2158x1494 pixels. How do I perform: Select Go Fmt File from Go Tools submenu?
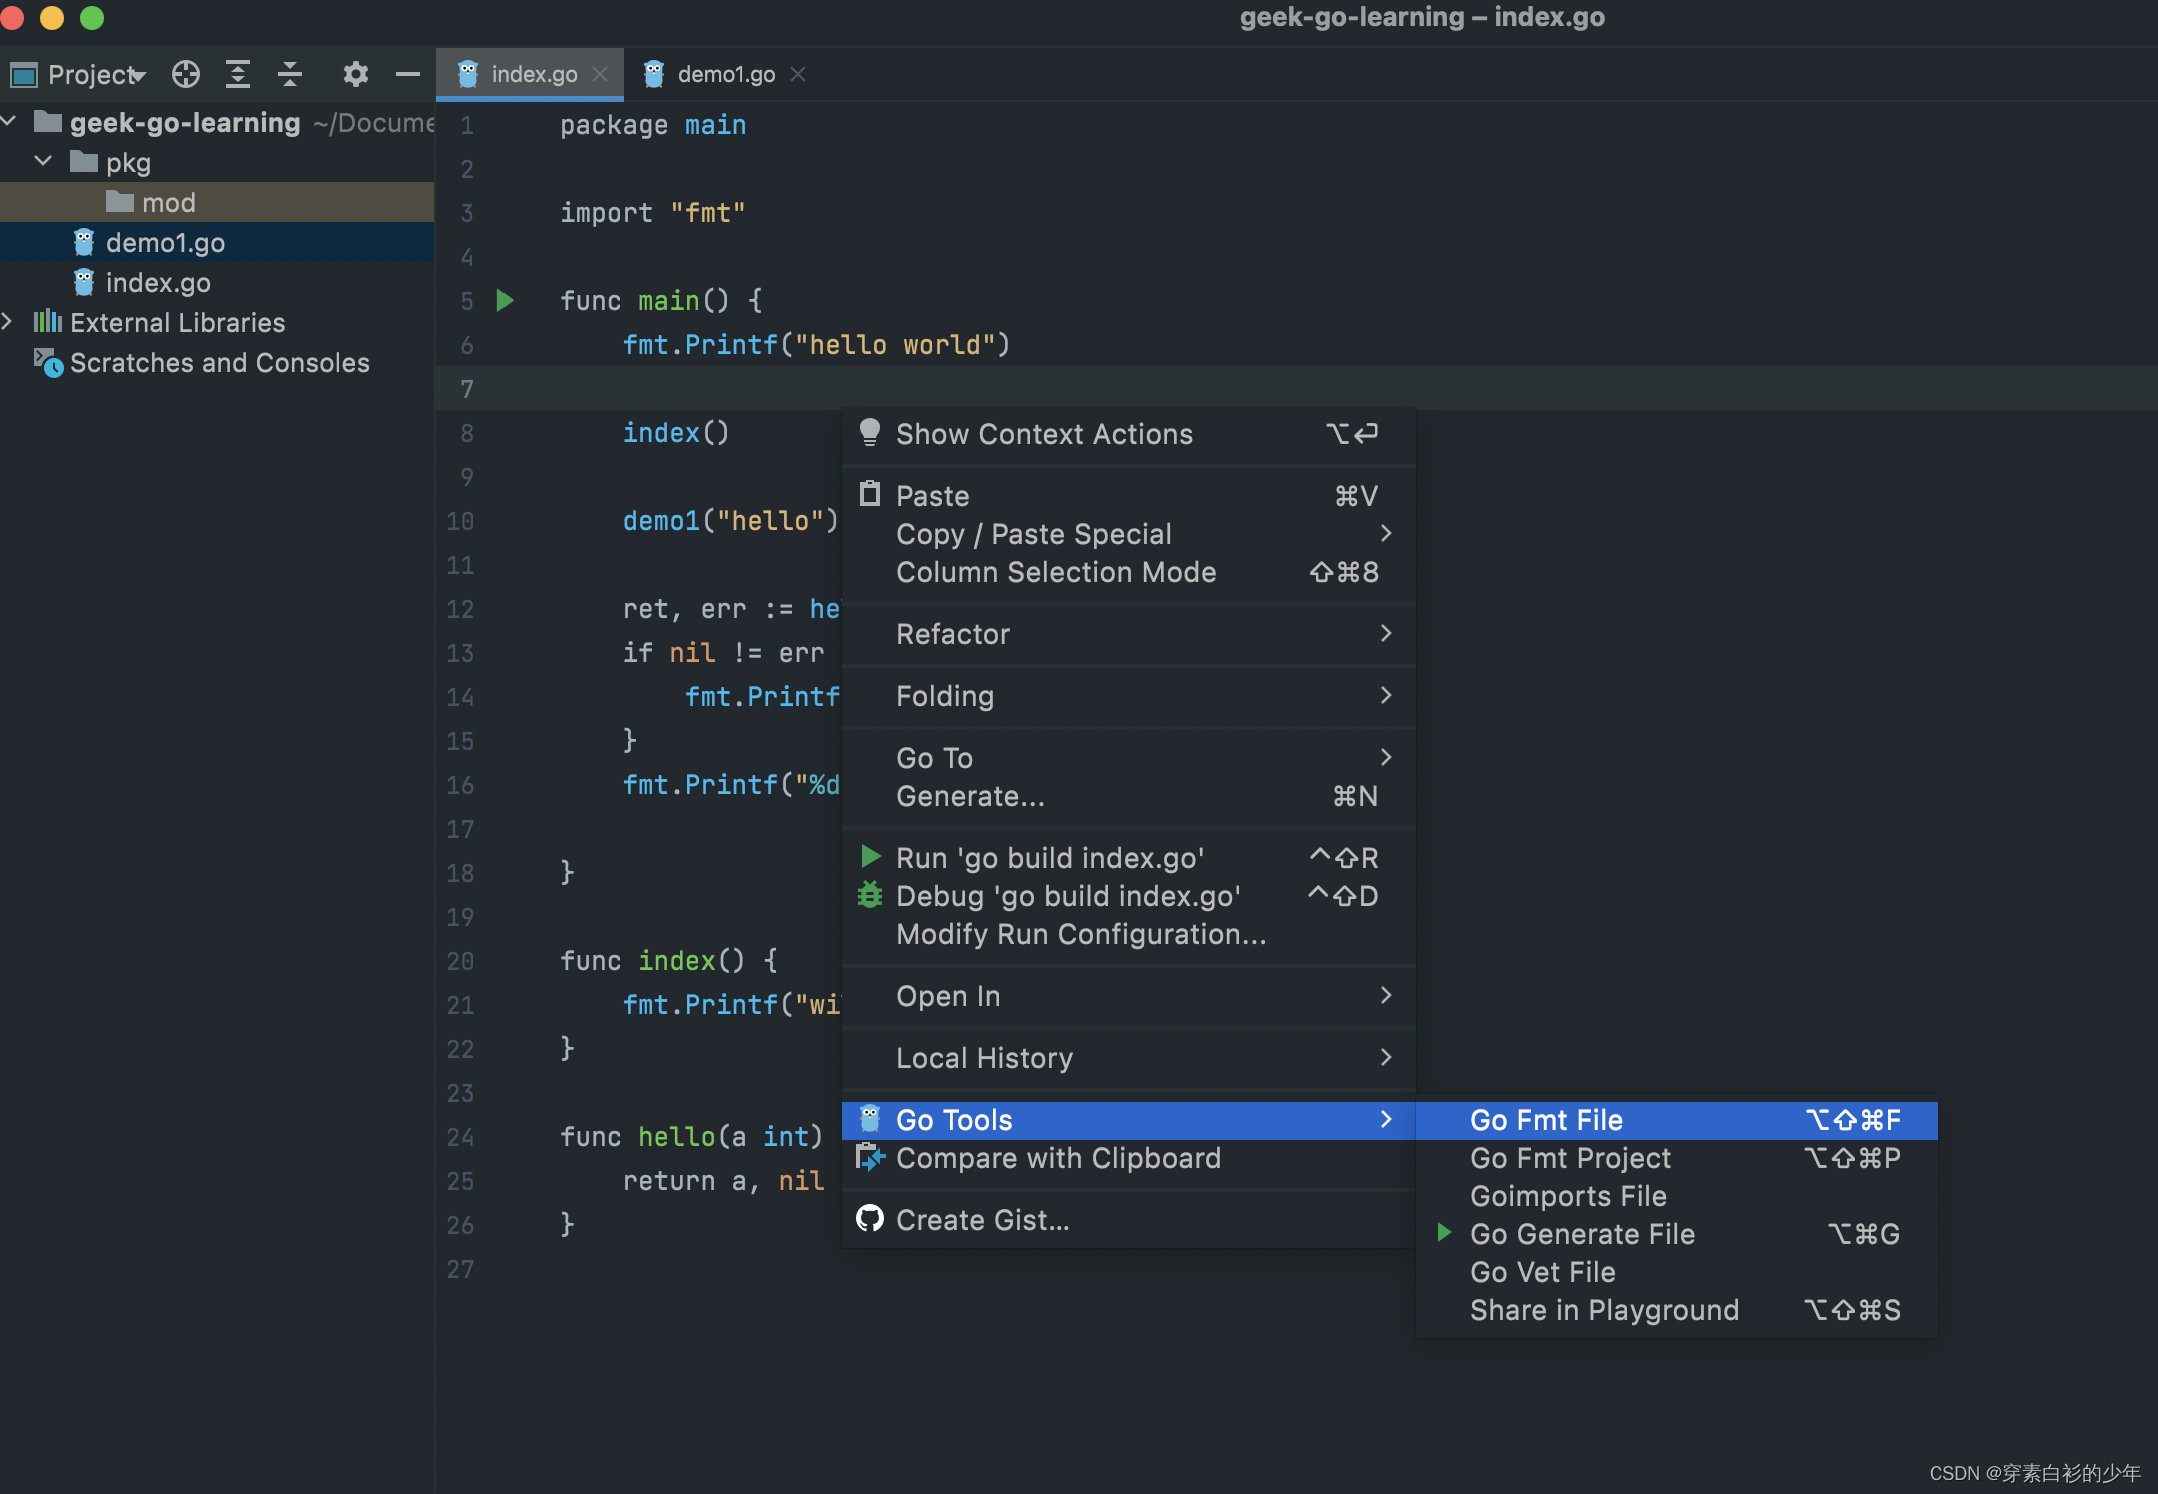point(1546,1120)
